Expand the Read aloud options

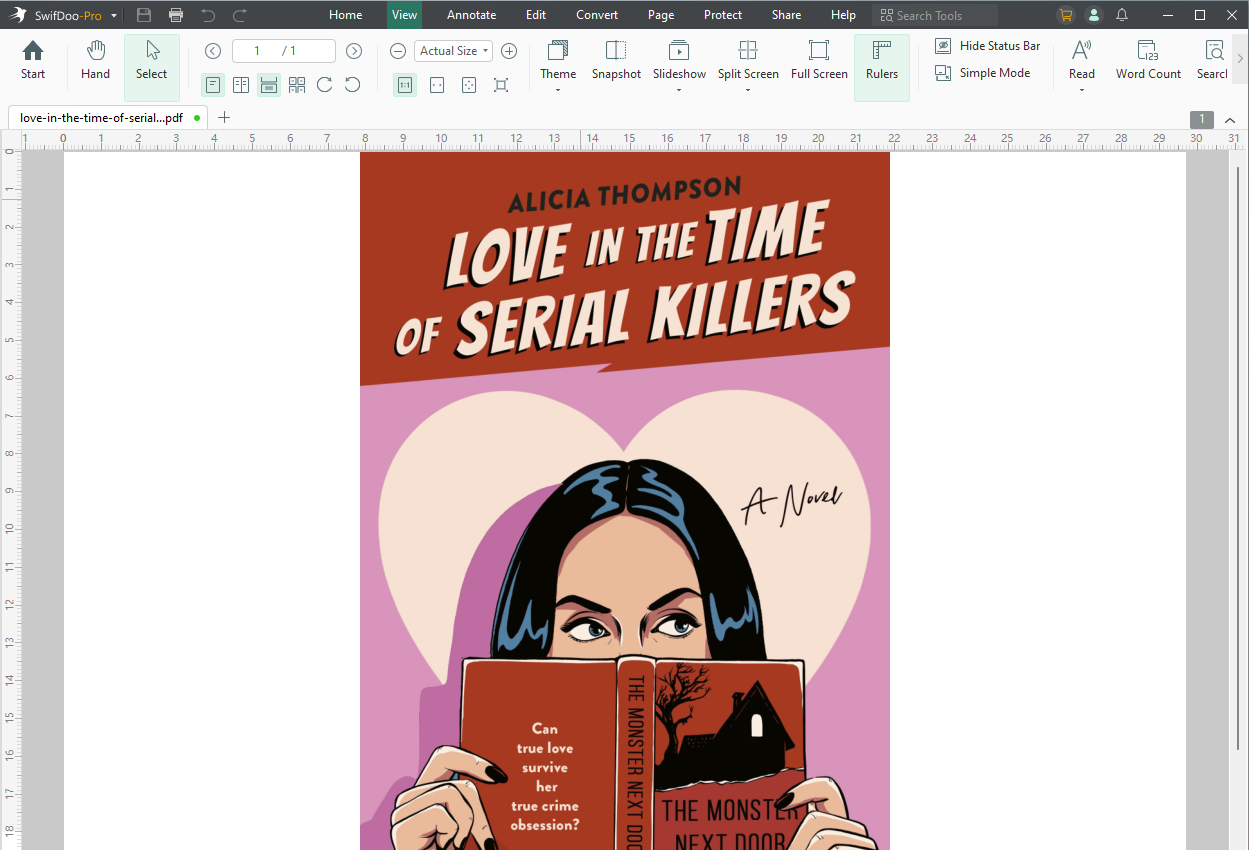point(1082,90)
